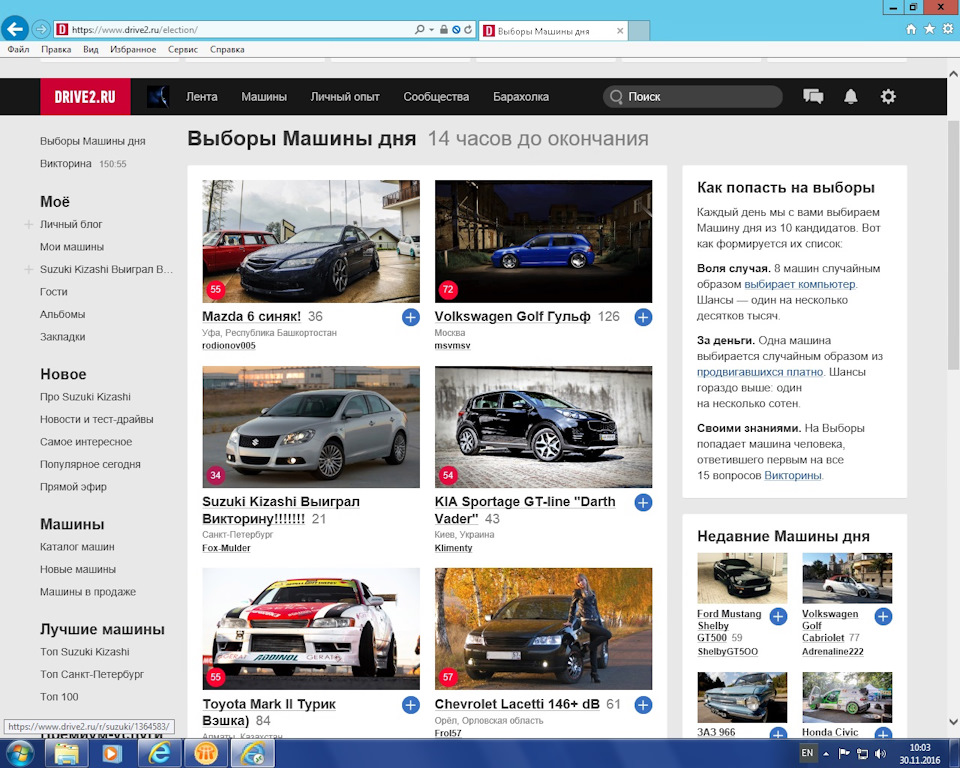This screenshot has height=768, width=960.
Task: Click the search magnifier in the address bar
Action: click(x=419, y=29)
